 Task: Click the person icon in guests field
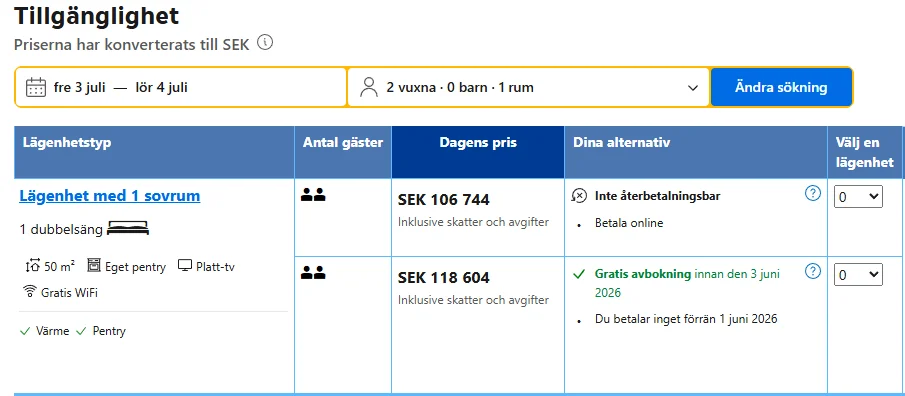[368, 87]
